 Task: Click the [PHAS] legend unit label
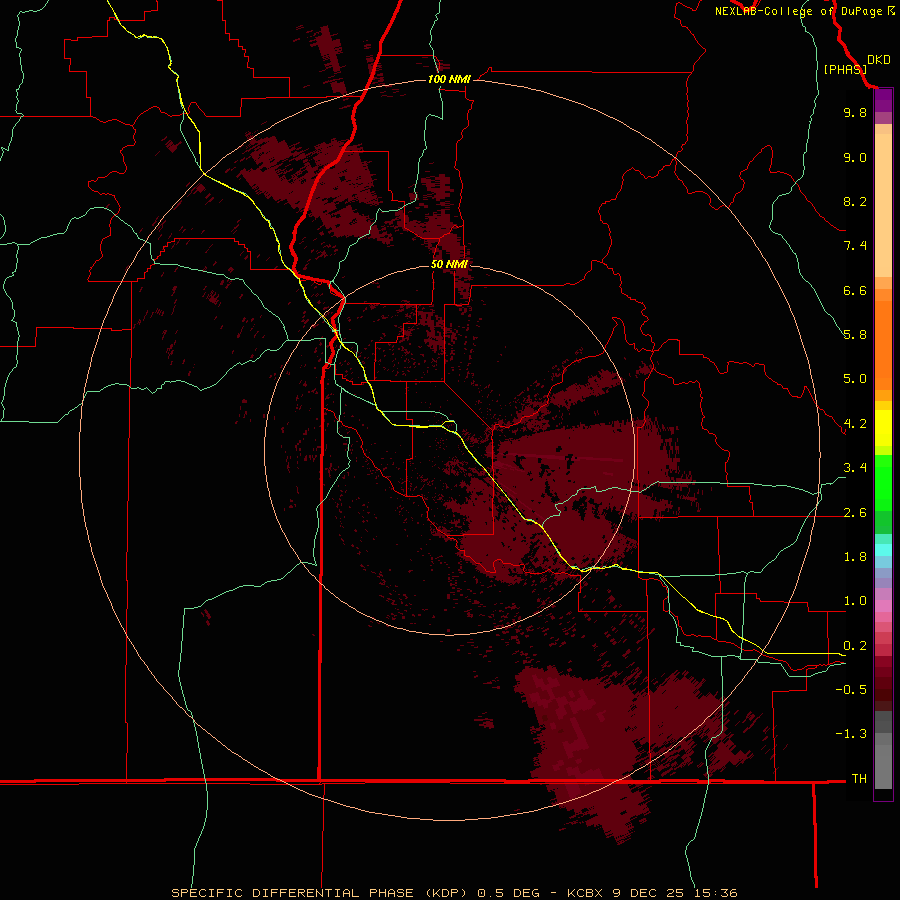(x=845, y=69)
